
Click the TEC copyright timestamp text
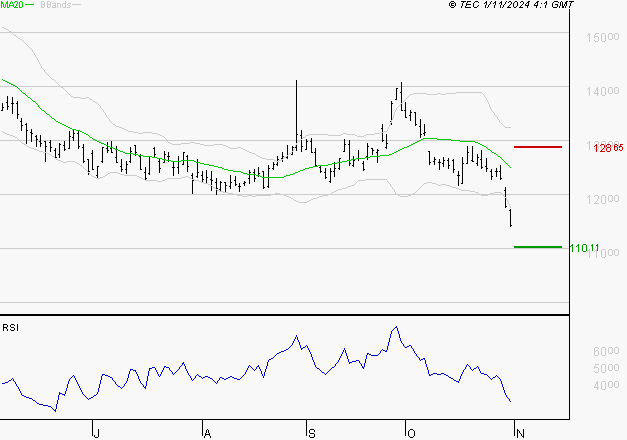511,4
